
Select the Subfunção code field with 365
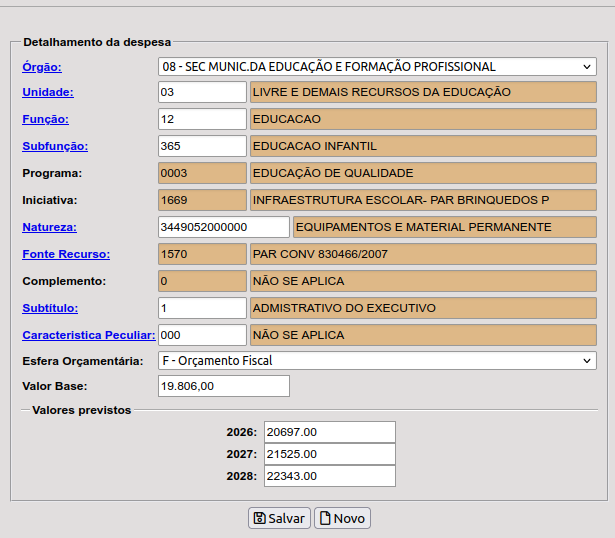202,146
